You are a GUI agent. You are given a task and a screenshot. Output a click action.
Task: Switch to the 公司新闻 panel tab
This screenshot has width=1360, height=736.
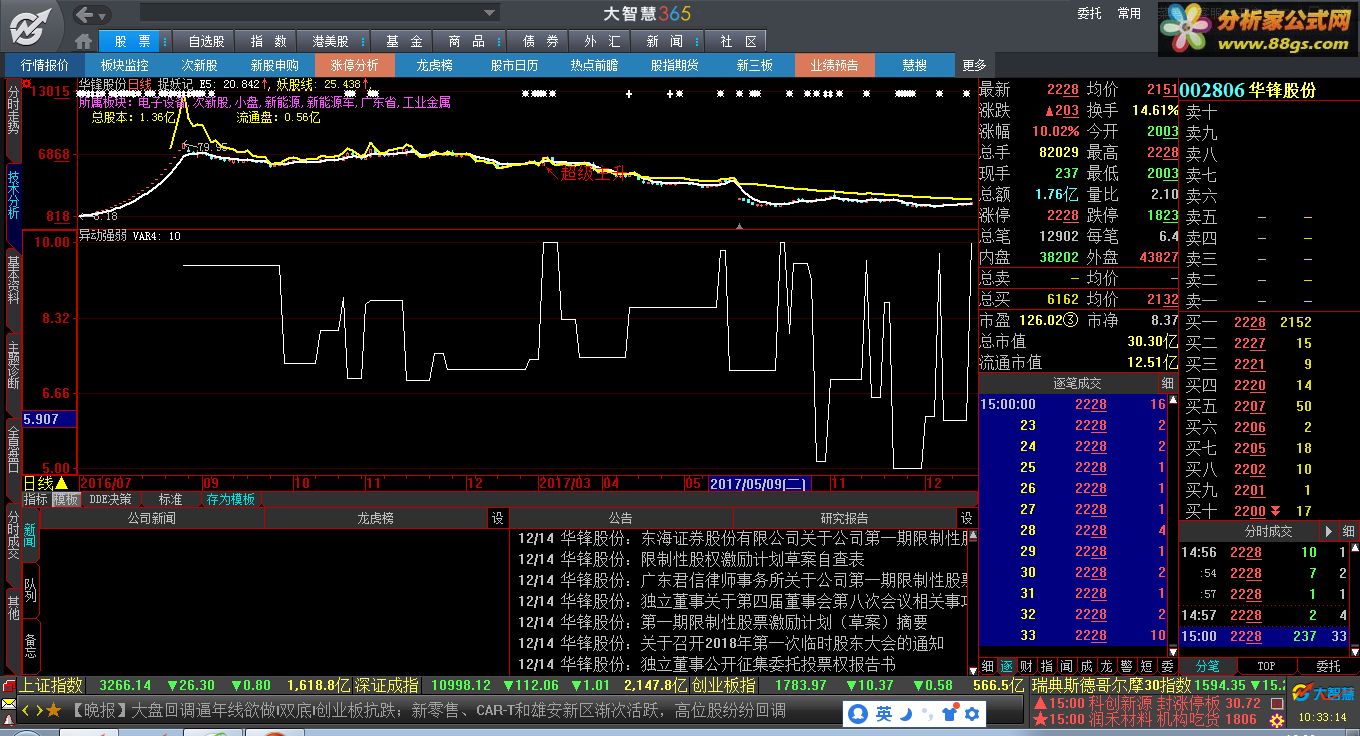(152, 518)
